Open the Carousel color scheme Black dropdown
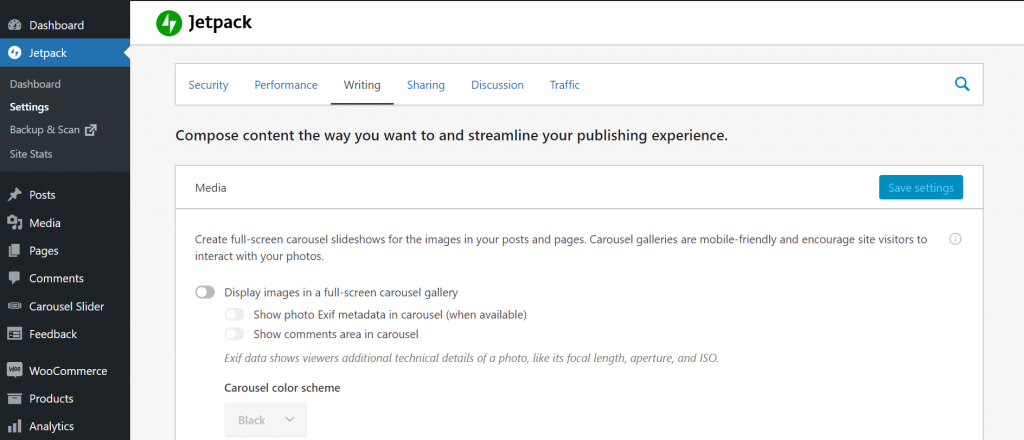The height and width of the screenshot is (440, 1024). pyautogui.click(x=265, y=420)
